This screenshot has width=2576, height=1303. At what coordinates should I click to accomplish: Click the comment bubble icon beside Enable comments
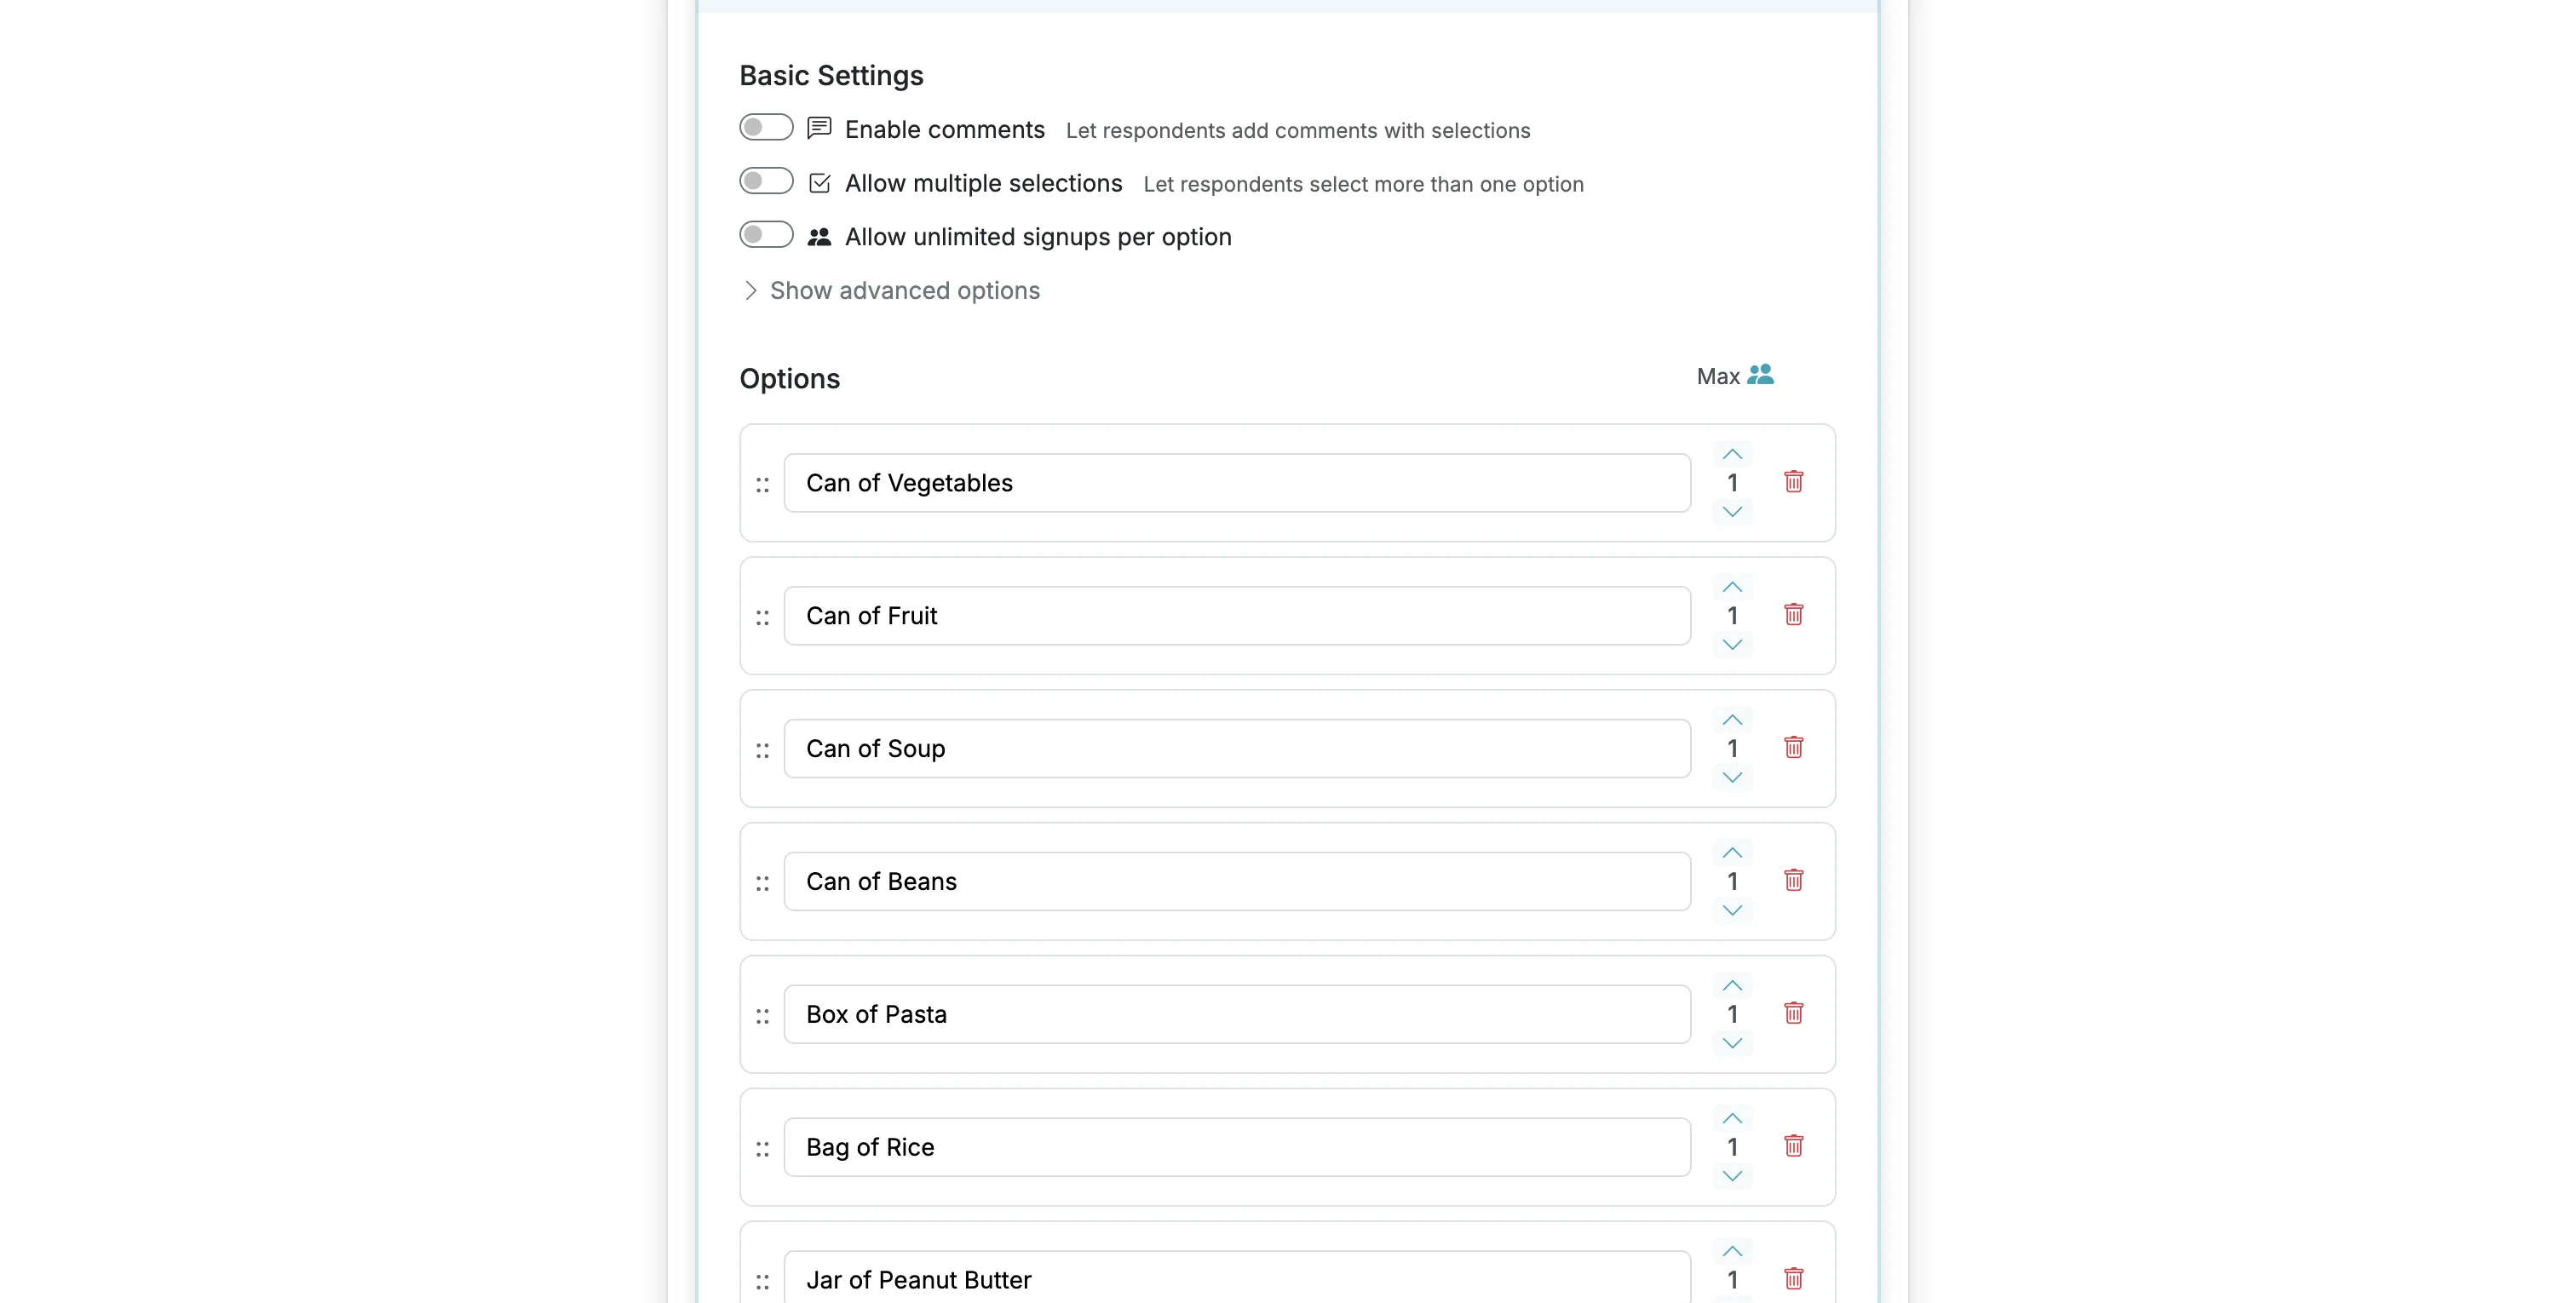coord(819,127)
